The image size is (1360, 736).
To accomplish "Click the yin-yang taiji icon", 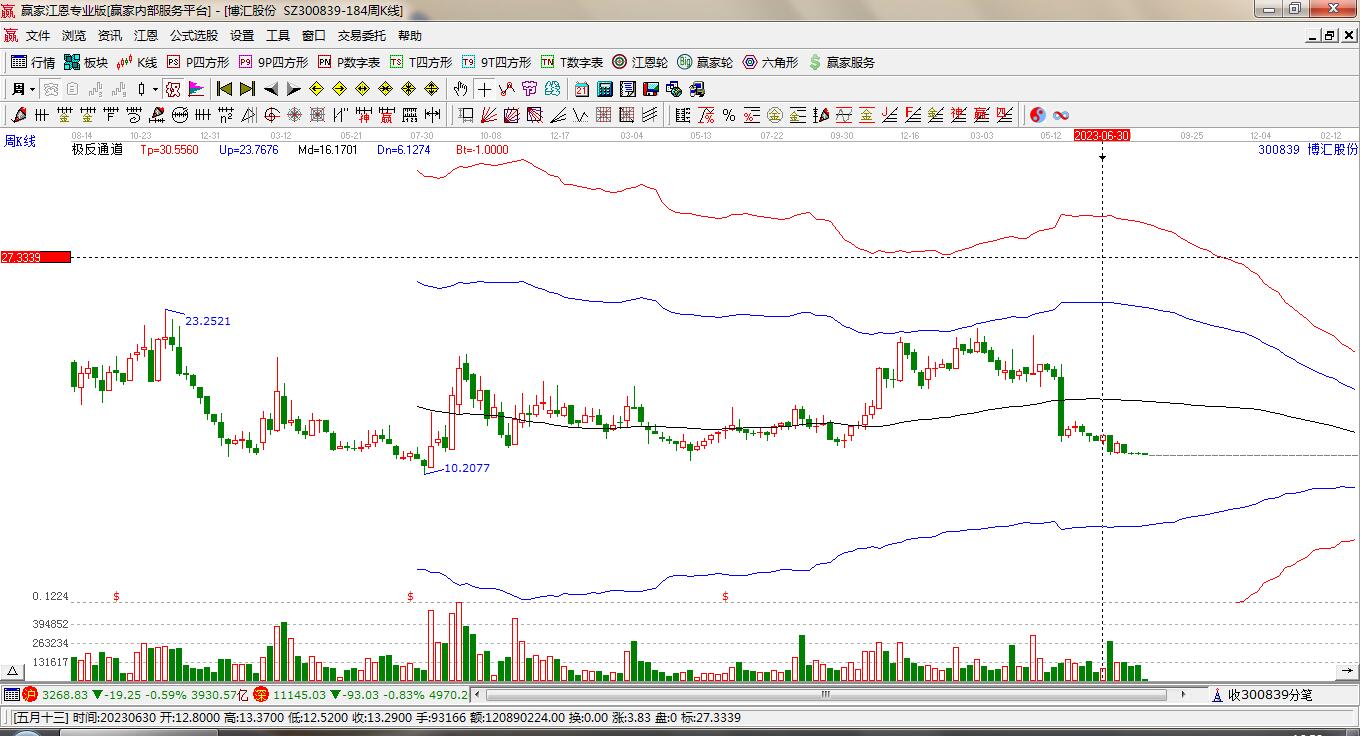I will (x=1038, y=115).
